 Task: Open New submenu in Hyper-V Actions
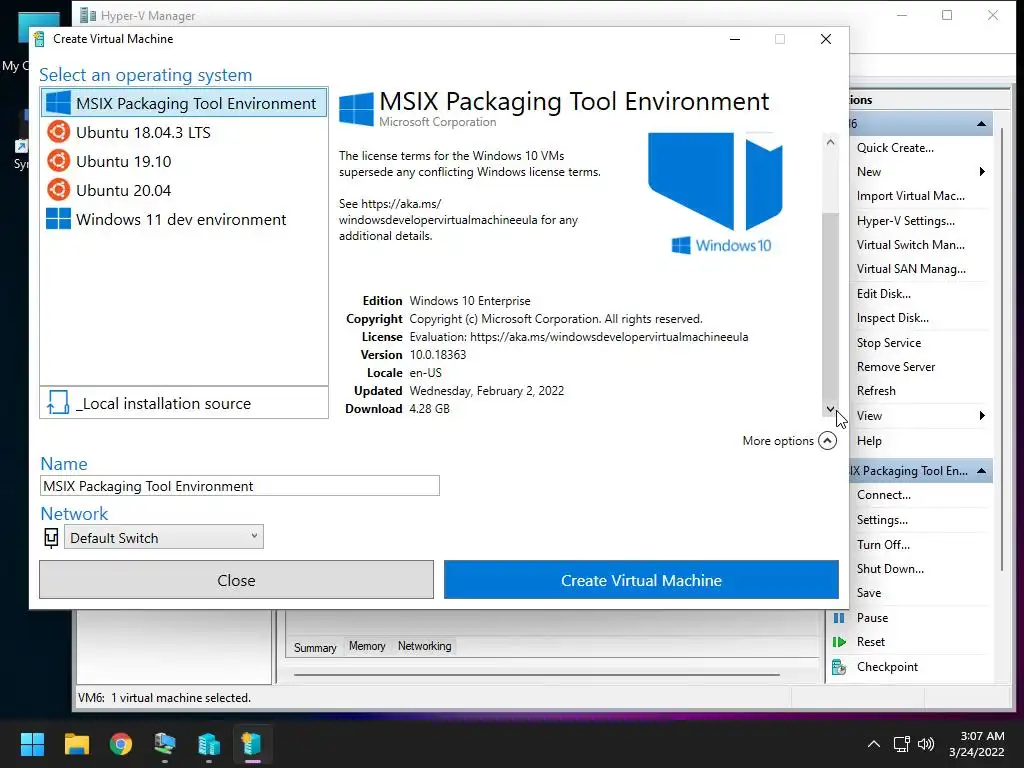point(869,172)
